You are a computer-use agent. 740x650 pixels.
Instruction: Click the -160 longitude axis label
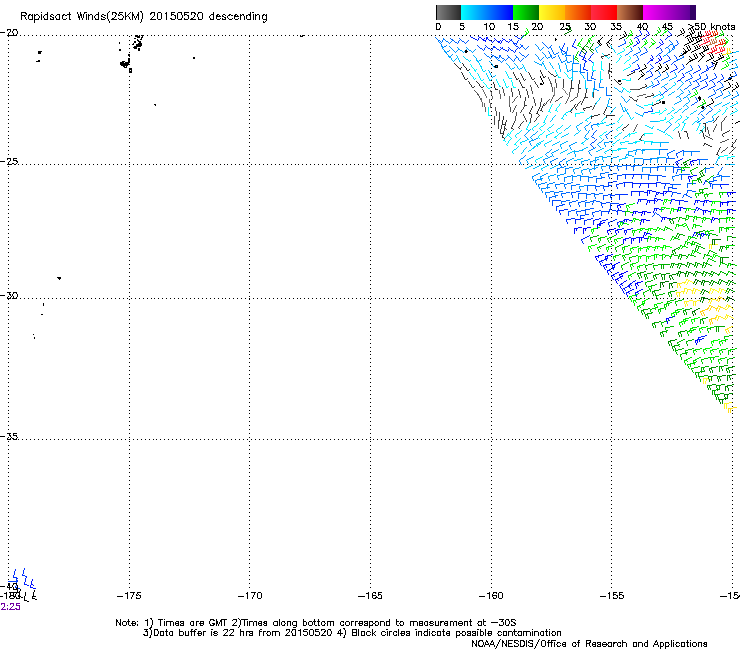click(491, 596)
